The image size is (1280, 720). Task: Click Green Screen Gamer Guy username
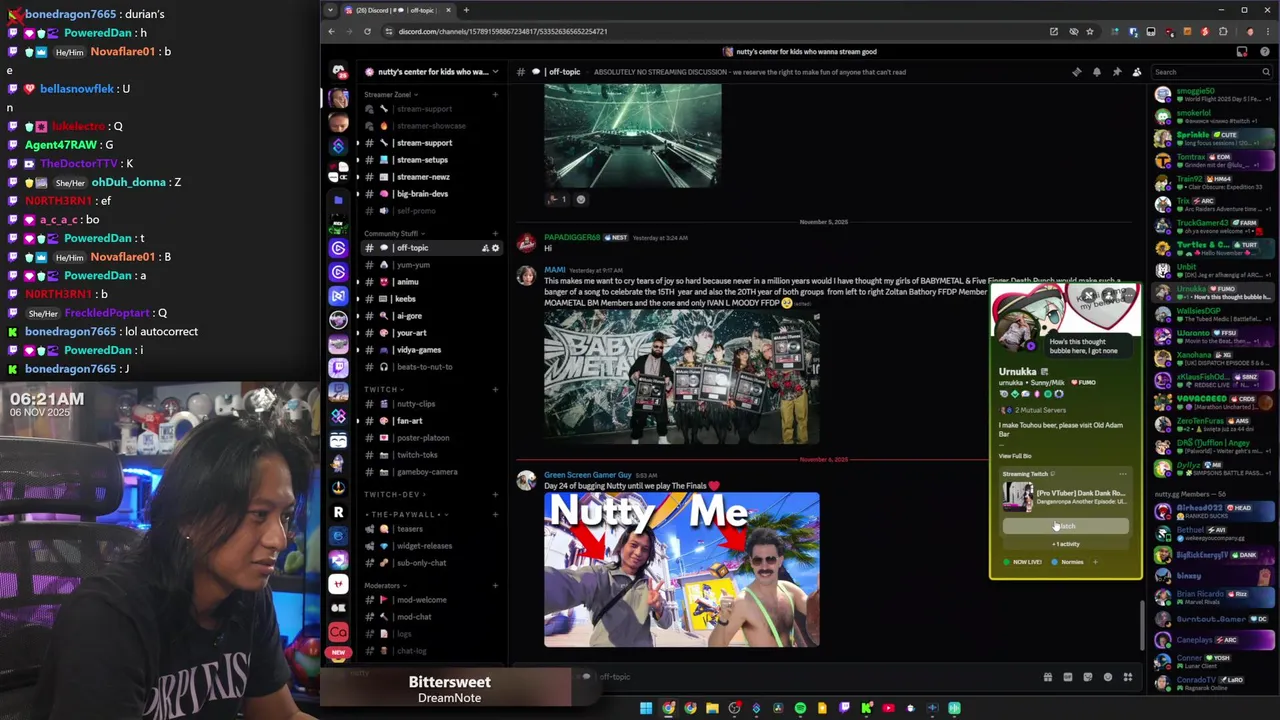[587, 475]
